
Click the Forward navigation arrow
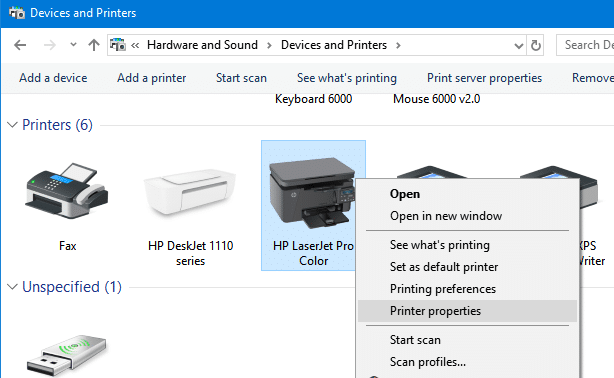(x=50, y=45)
